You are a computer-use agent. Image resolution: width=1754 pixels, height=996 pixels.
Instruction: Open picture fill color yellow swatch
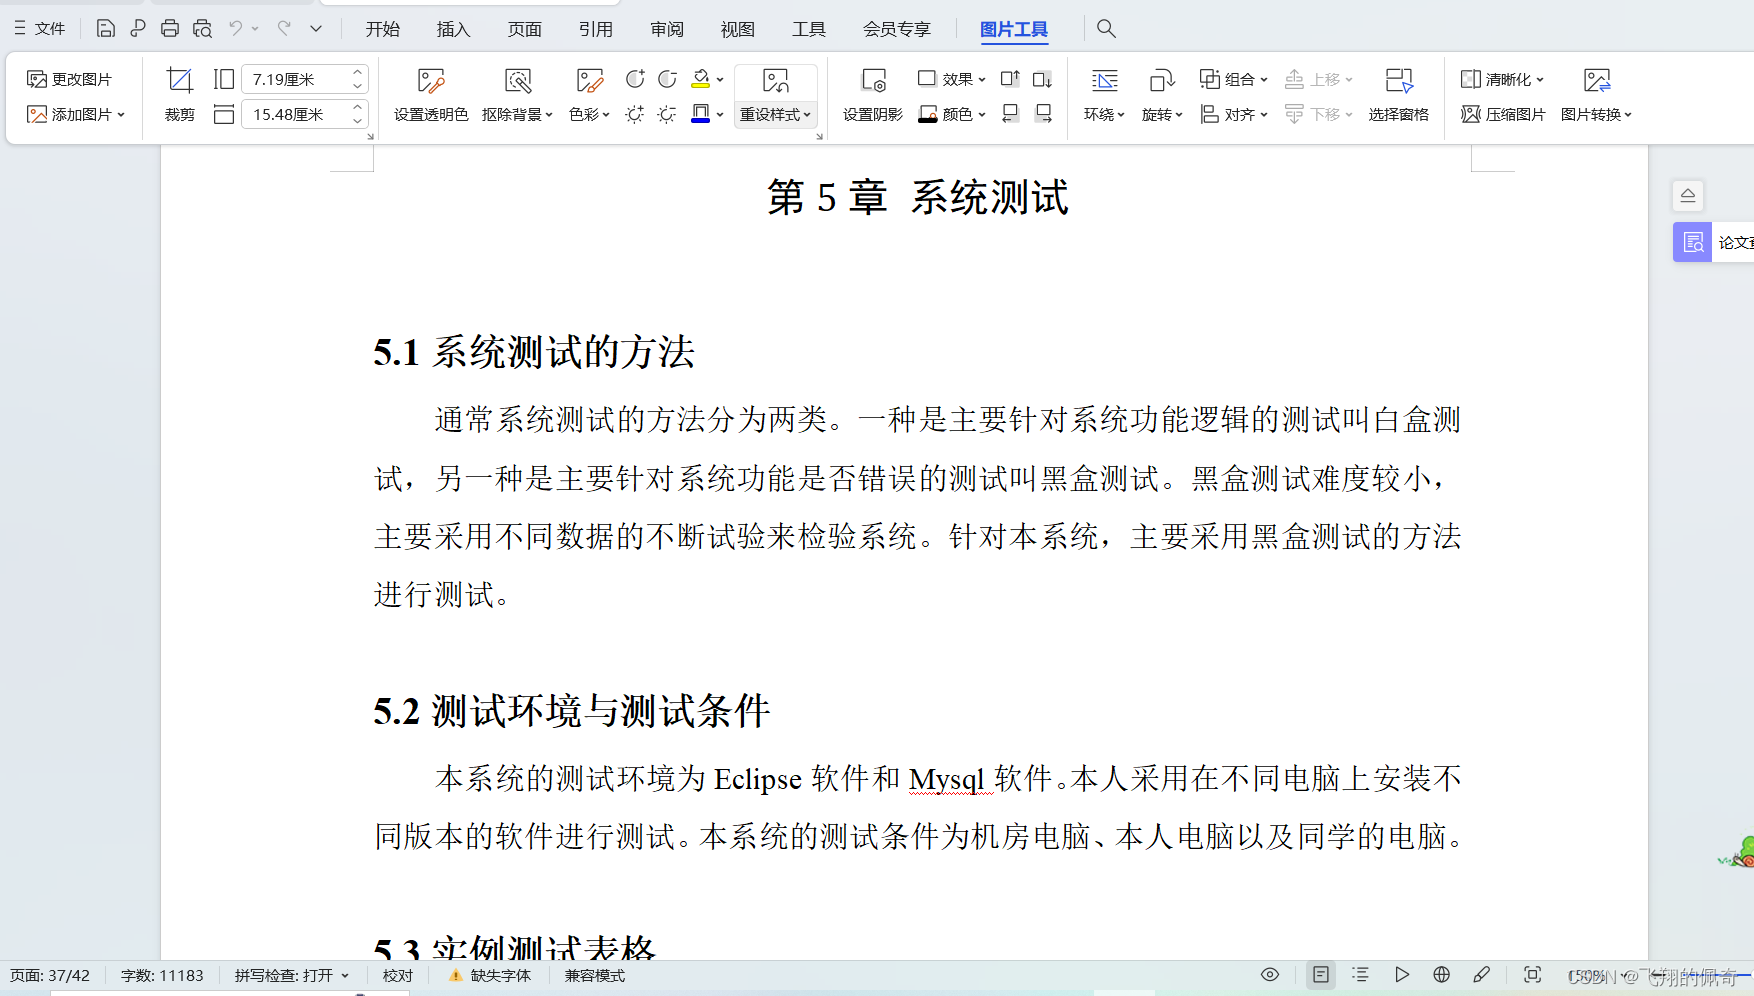pos(701,79)
